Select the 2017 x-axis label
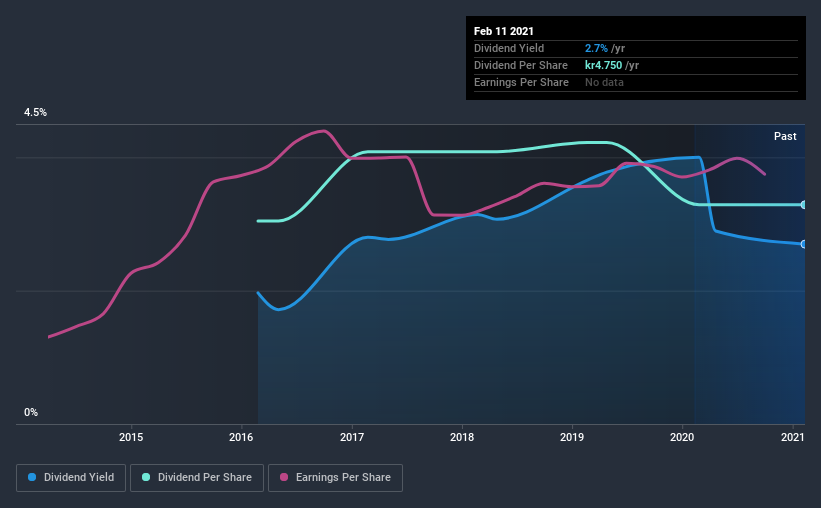Image resolution: width=821 pixels, height=508 pixels. click(x=352, y=437)
